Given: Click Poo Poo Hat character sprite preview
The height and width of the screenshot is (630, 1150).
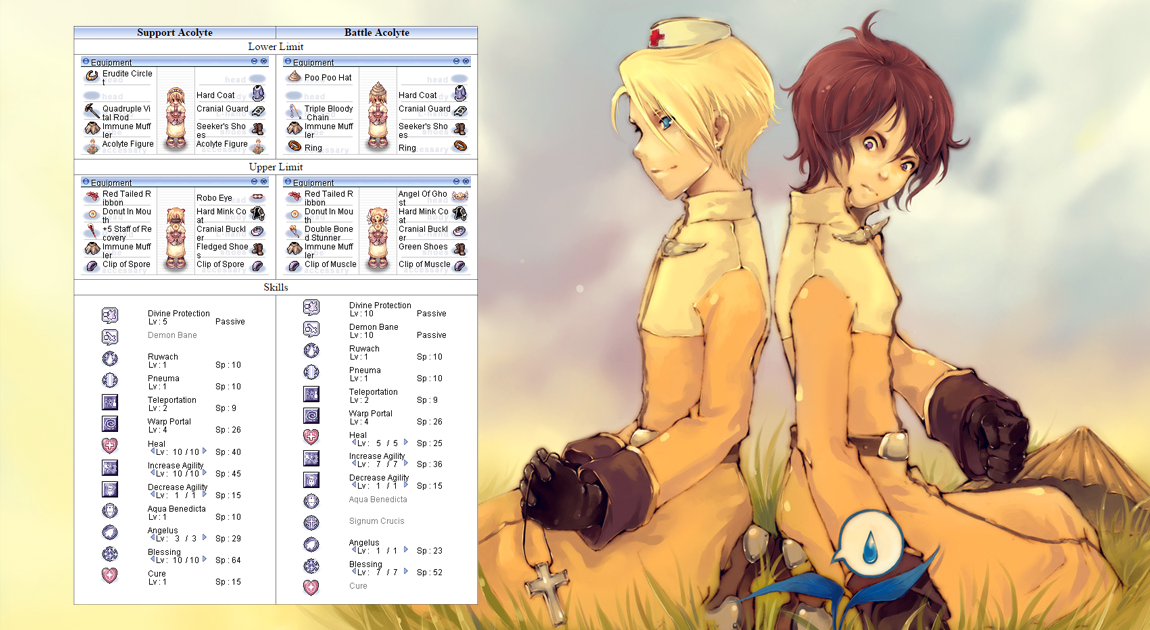Looking at the screenshot, I should pyautogui.click(x=378, y=116).
